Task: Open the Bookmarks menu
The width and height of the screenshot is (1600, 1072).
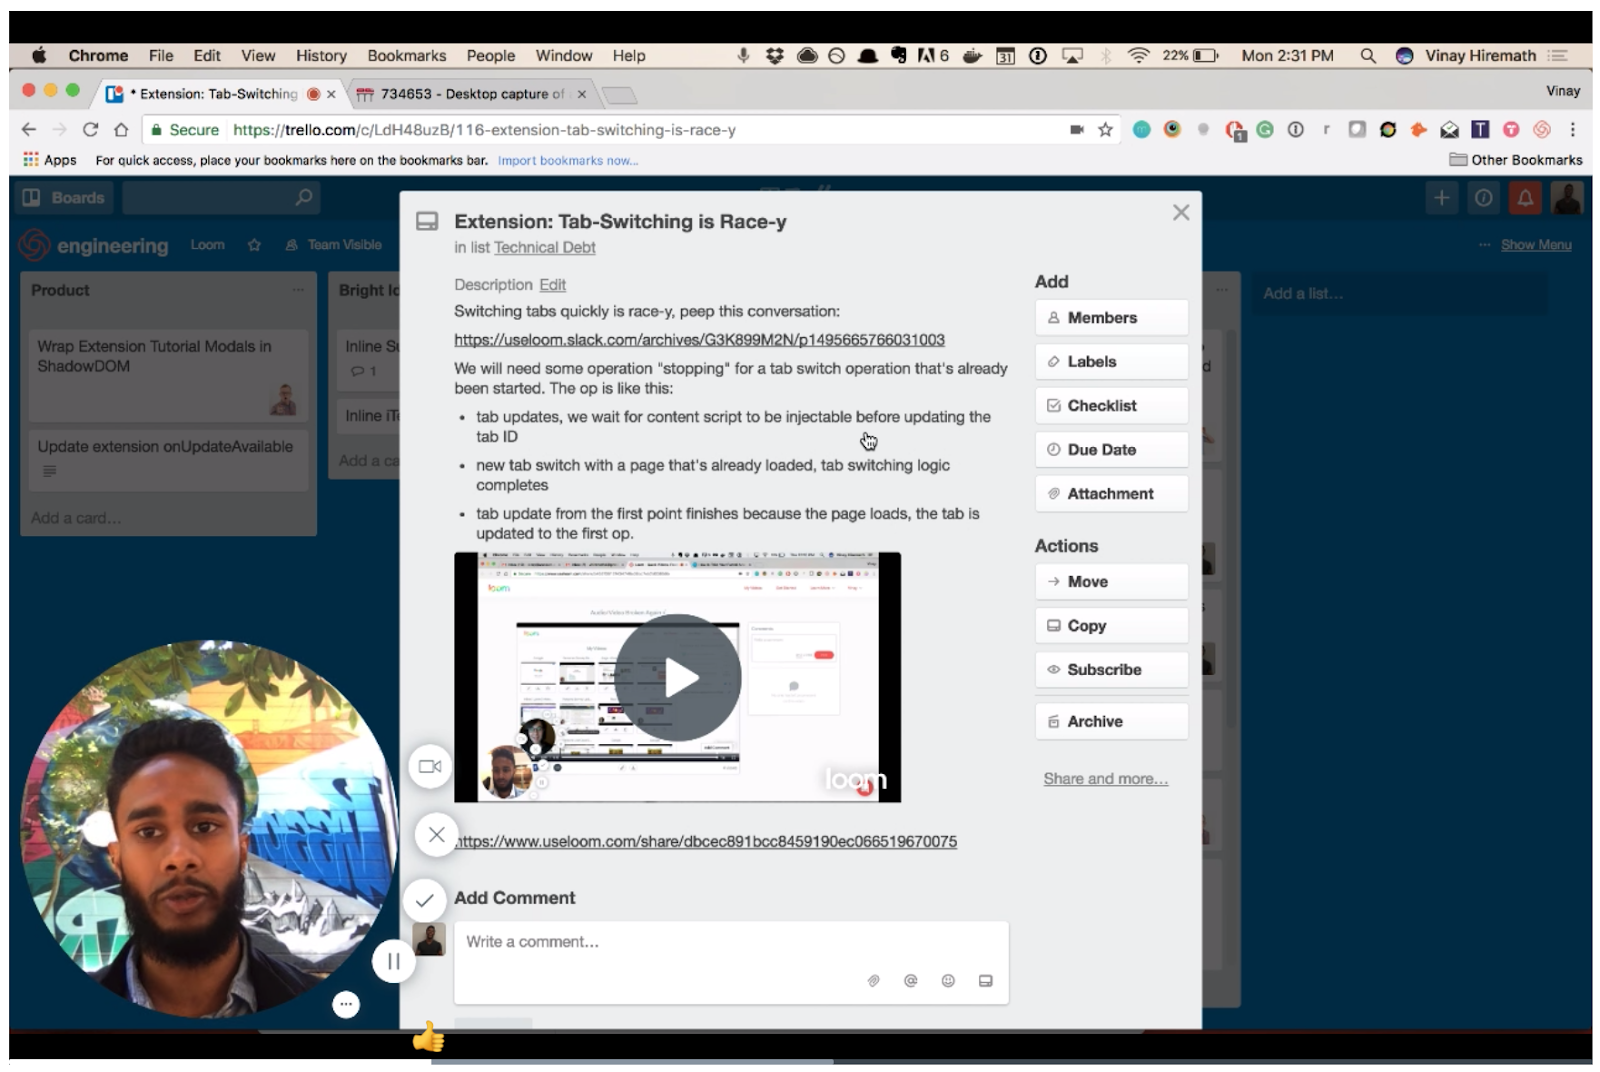Action: coord(407,56)
